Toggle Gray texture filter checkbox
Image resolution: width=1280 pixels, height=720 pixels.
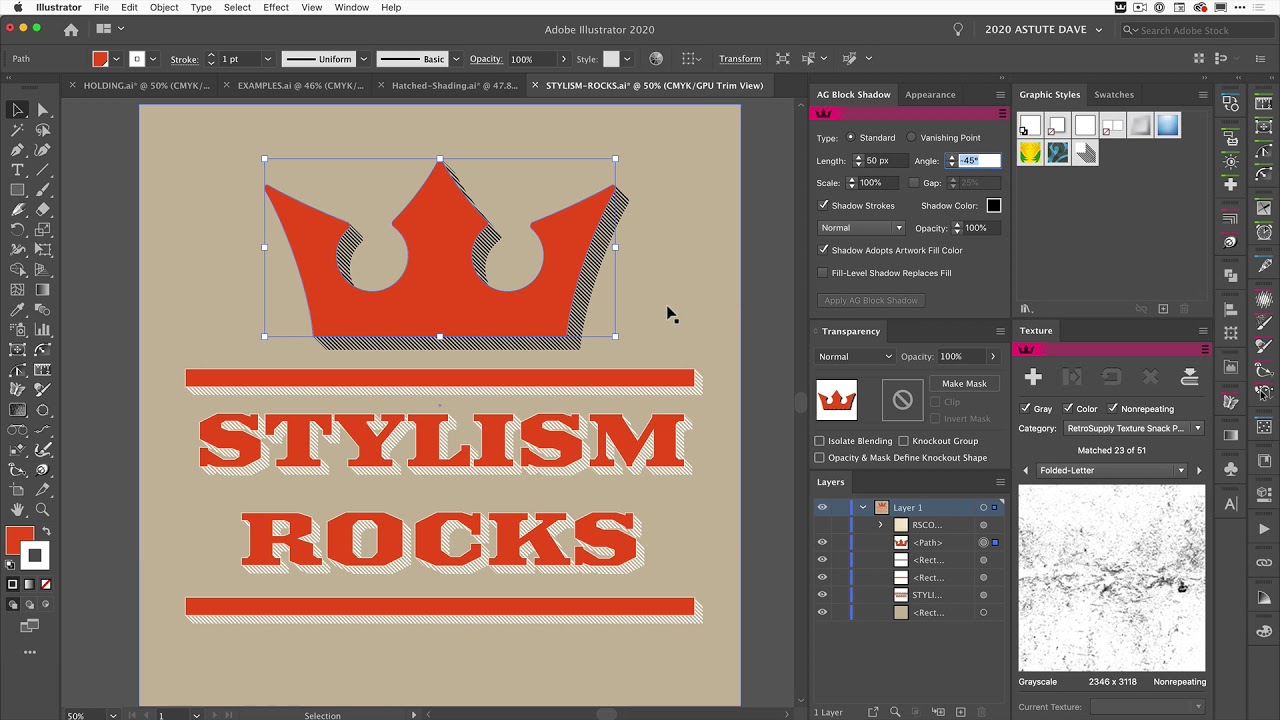tap(1025, 408)
